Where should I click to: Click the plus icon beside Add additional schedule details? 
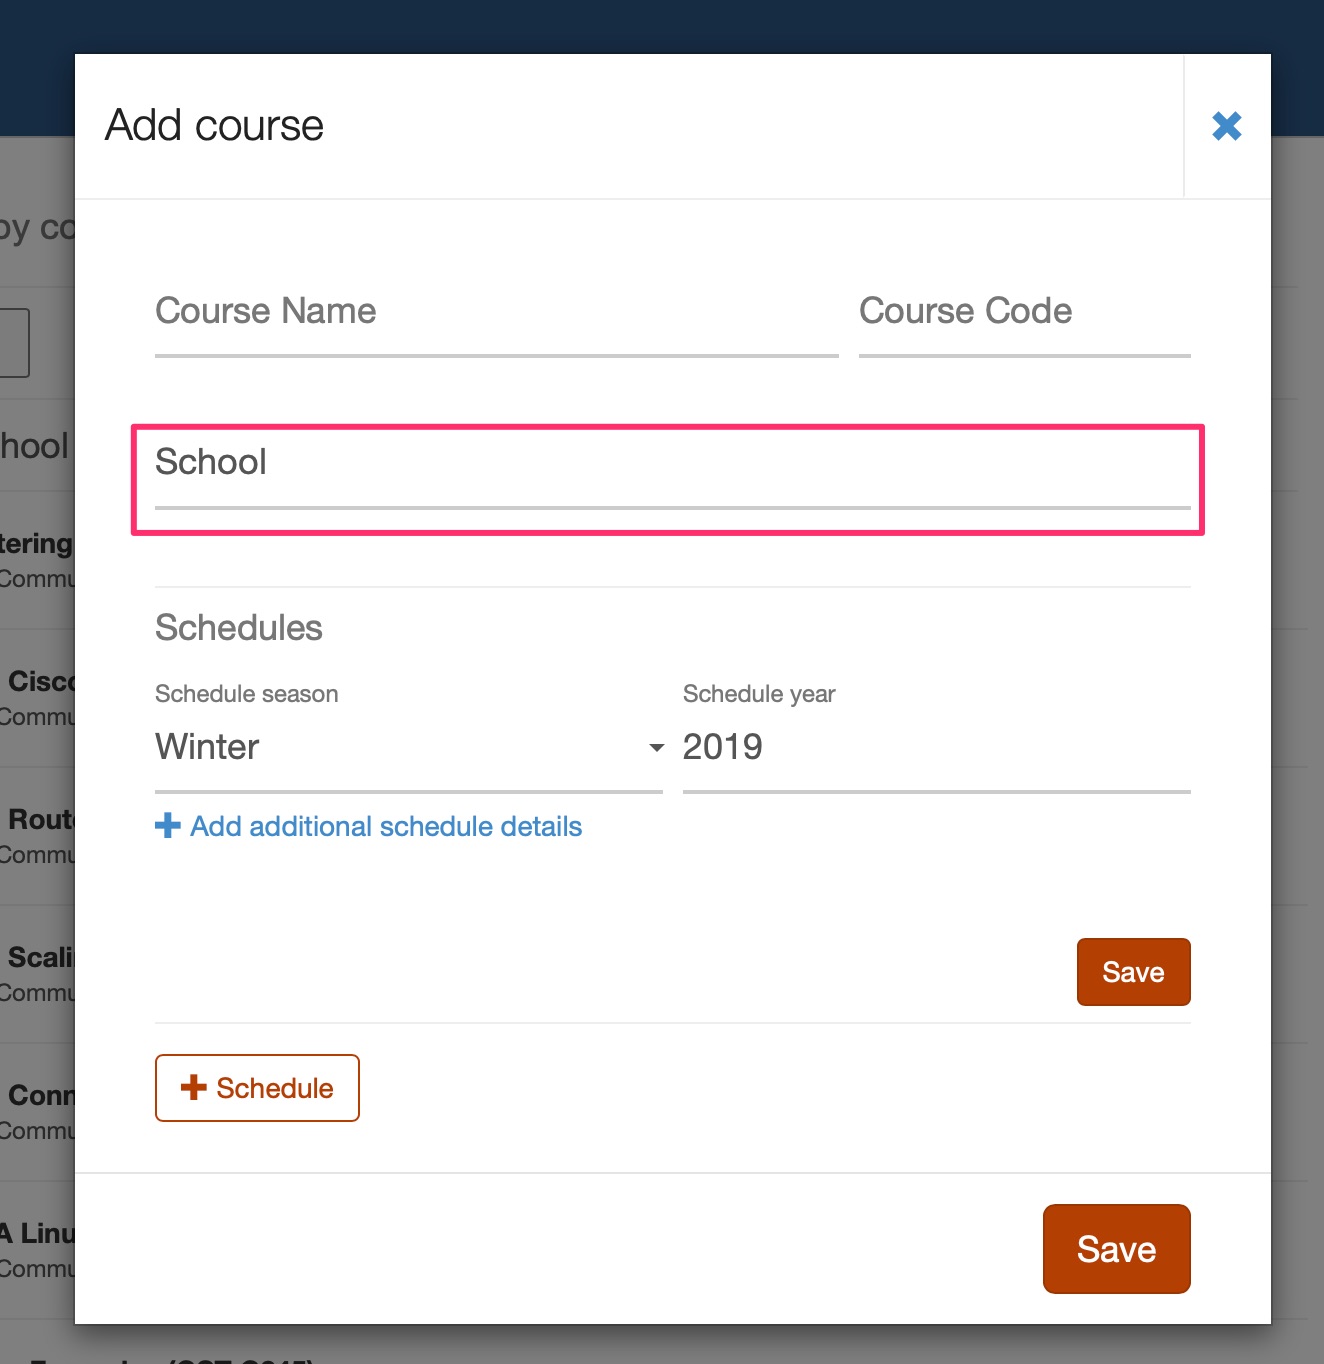(168, 826)
